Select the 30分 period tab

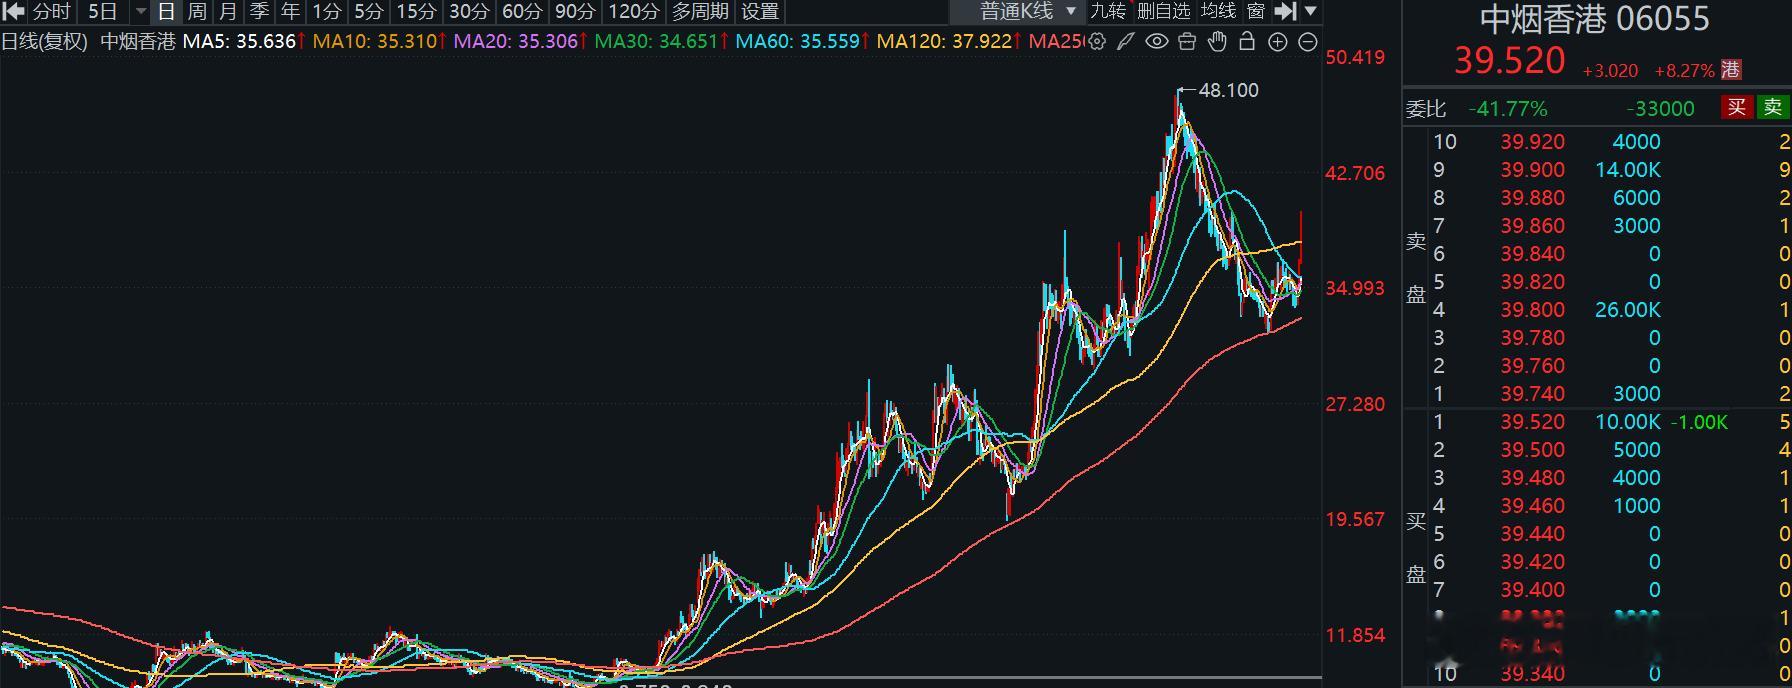(x=469, y=12)
